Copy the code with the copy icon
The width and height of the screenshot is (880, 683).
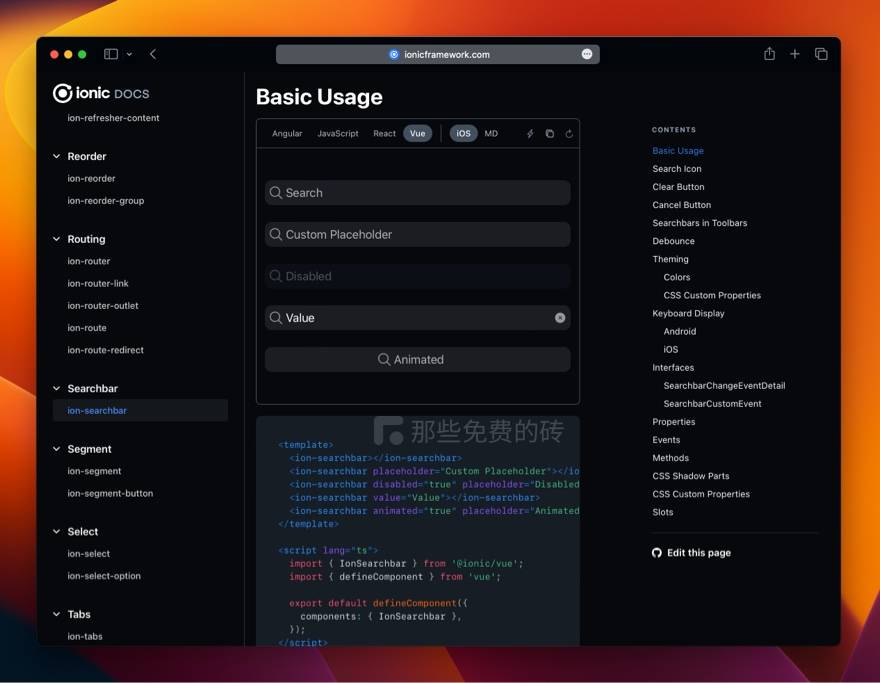pyautogui.click(x=549, y=134)
